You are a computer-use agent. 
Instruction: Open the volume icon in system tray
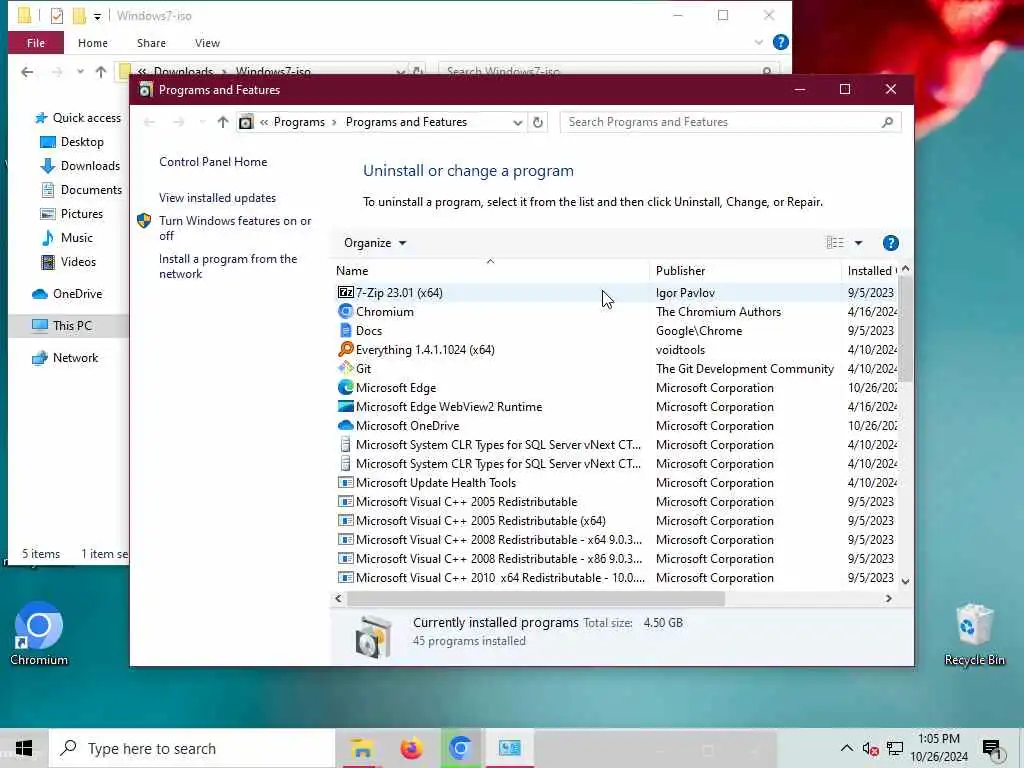[870, 748]
